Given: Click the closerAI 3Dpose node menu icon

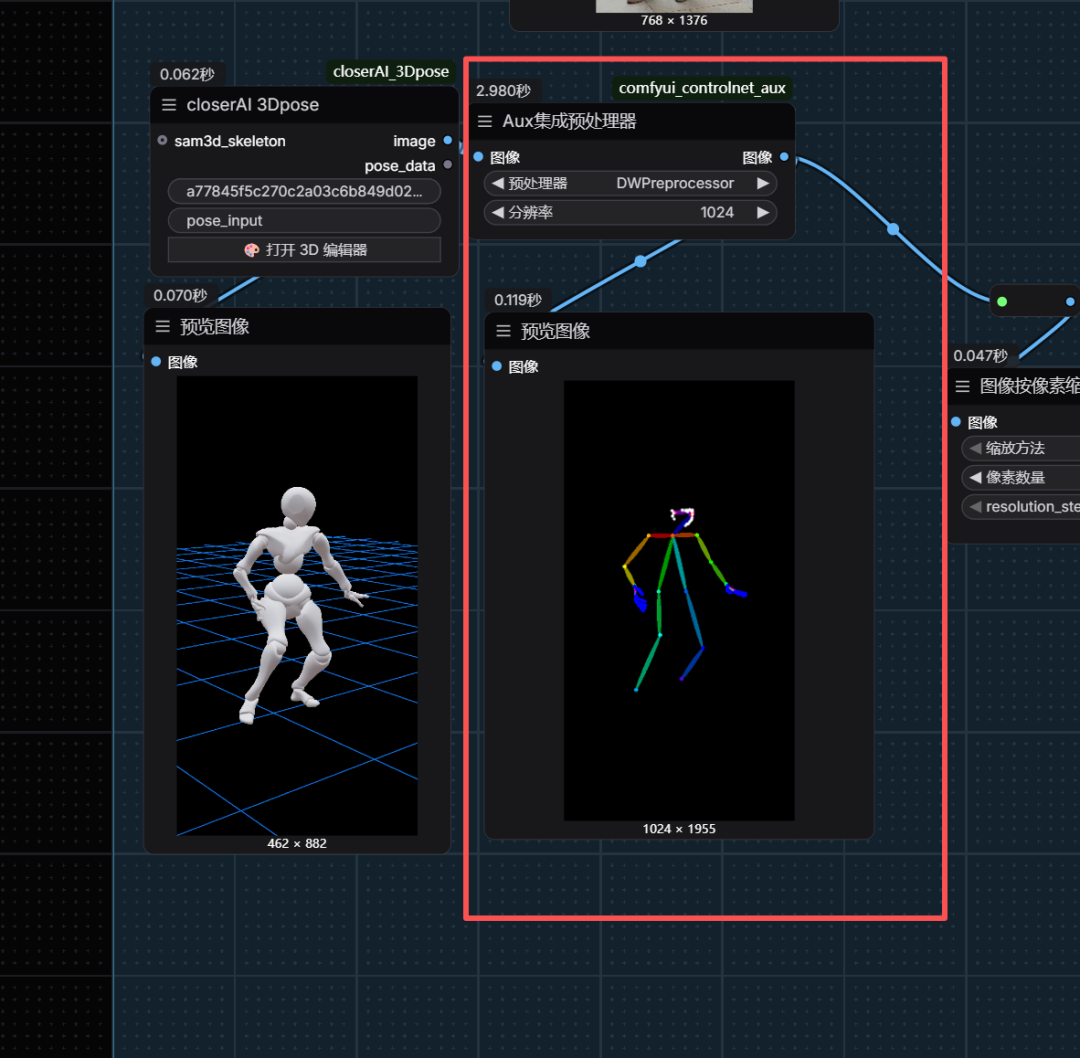Looking at the screenshot, I should coord(169,105).
